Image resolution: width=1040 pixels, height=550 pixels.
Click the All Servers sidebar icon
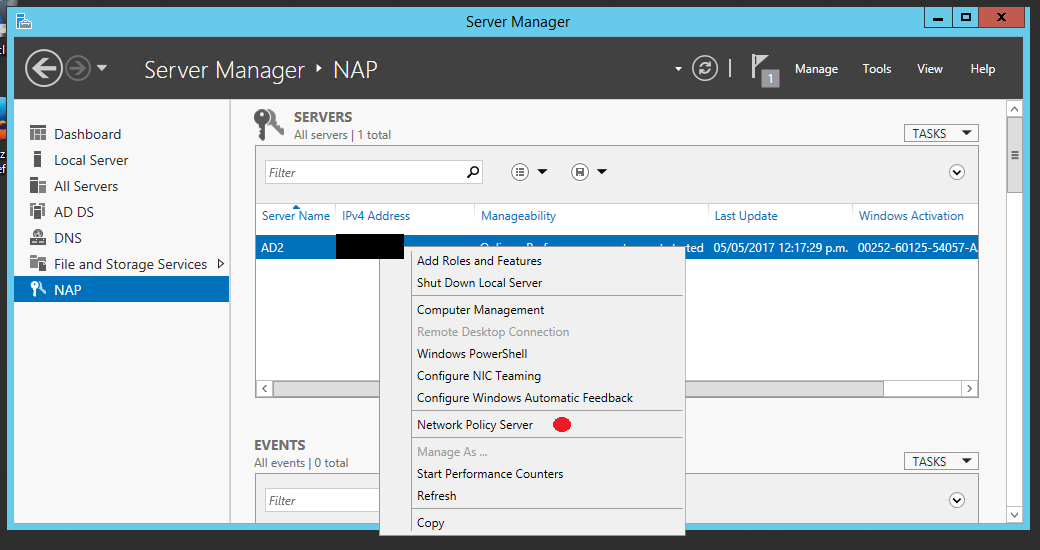click(x=38, y=186)
